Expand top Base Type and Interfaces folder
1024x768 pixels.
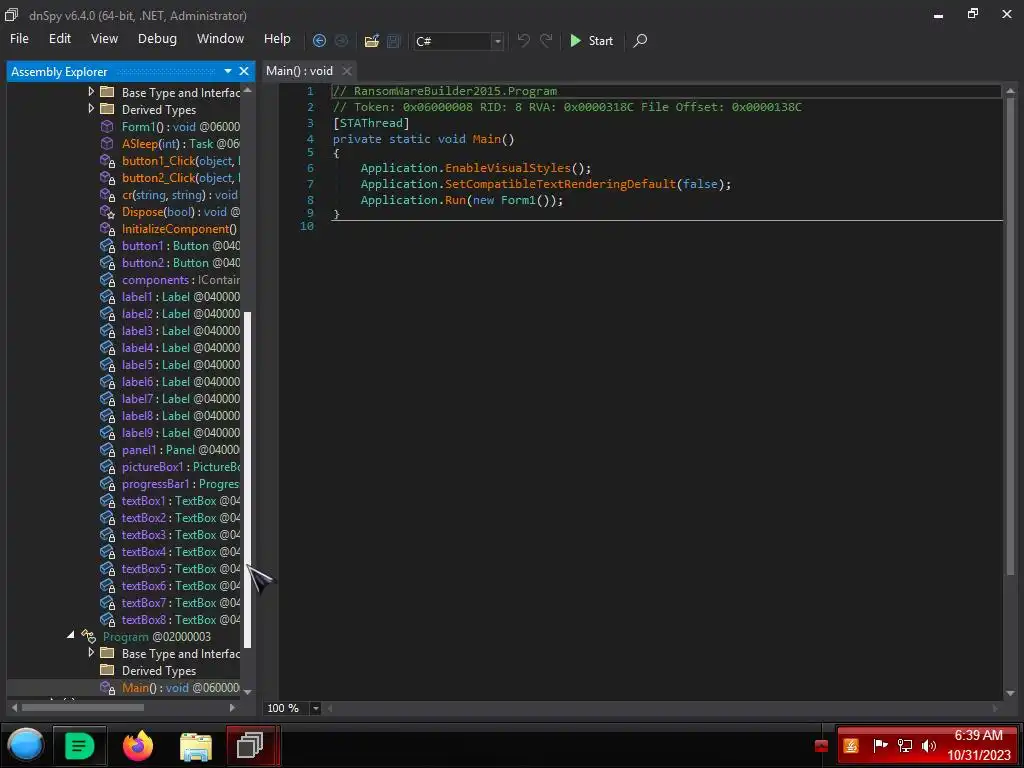pos(91,92)
